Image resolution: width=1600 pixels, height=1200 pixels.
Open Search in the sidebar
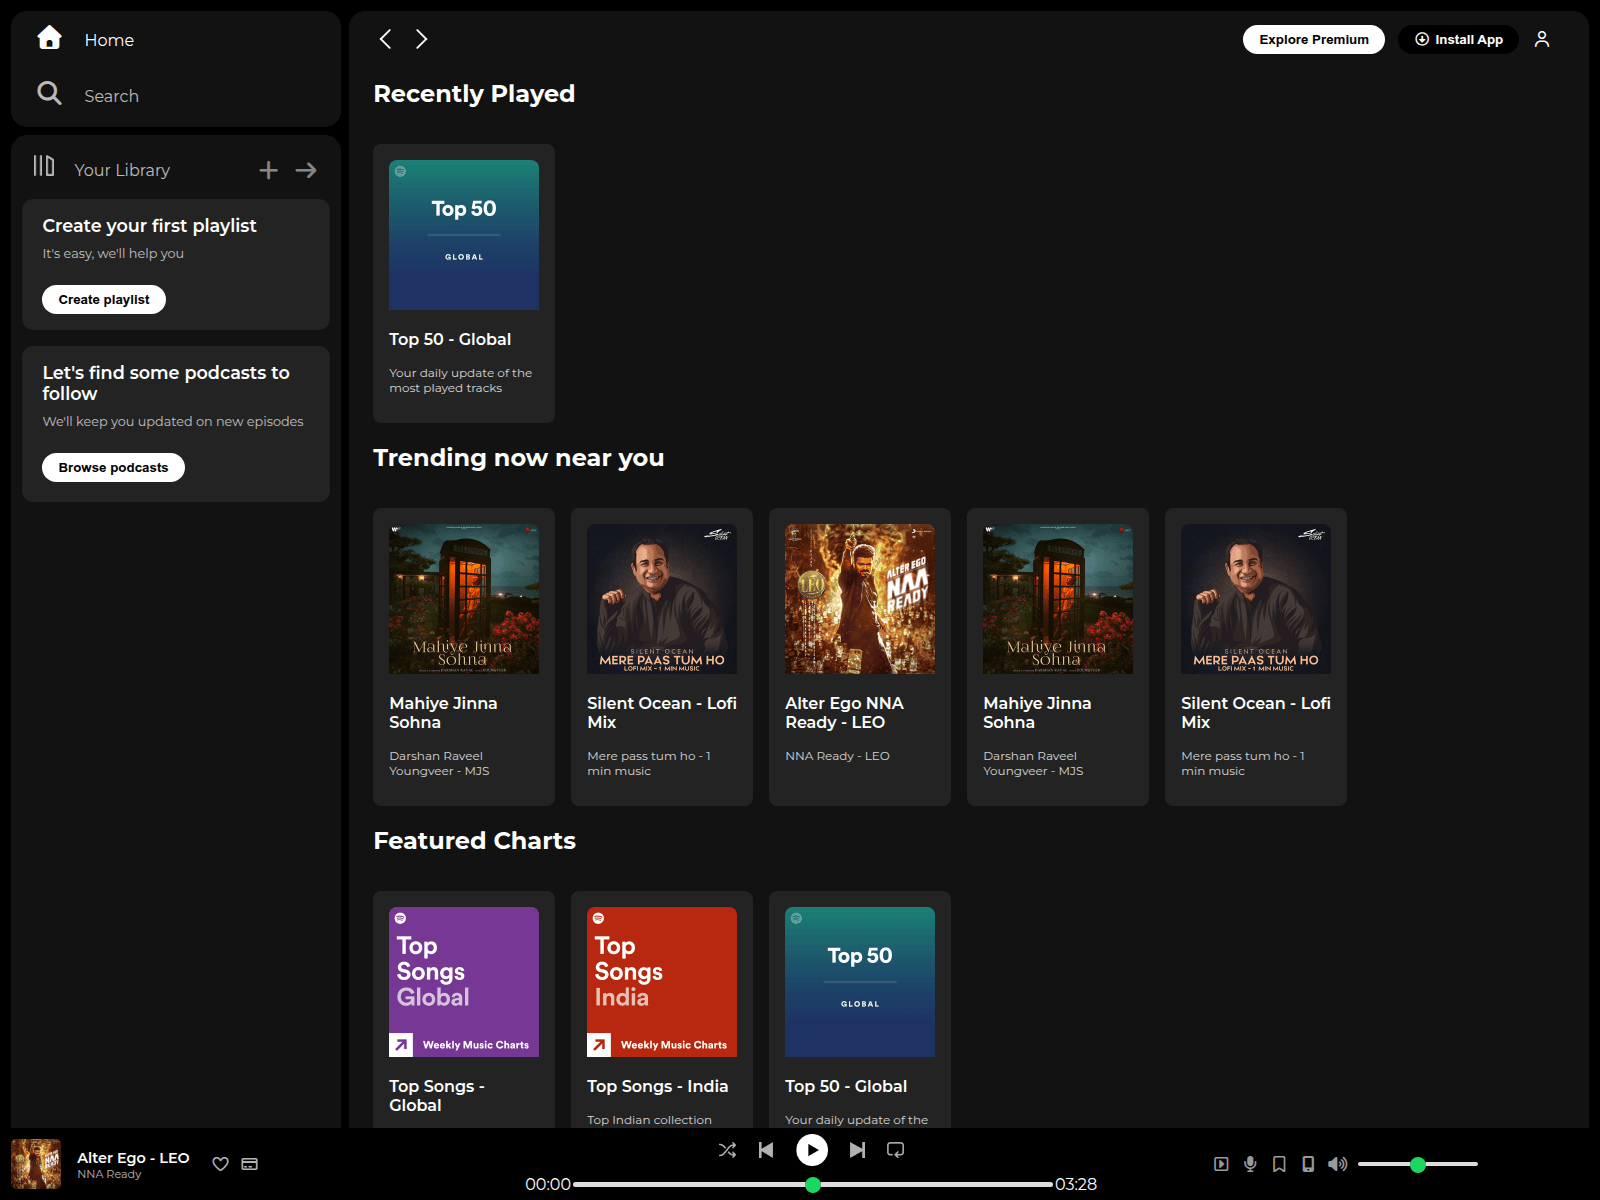pos(88,95)
